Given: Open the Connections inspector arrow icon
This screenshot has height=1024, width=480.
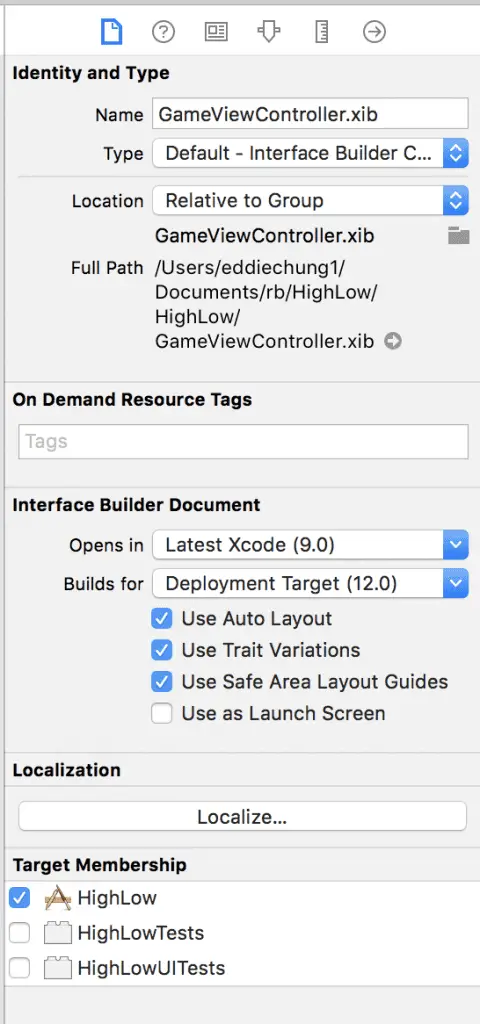Looking at the screenshot, I should click(x=374, y=31).
